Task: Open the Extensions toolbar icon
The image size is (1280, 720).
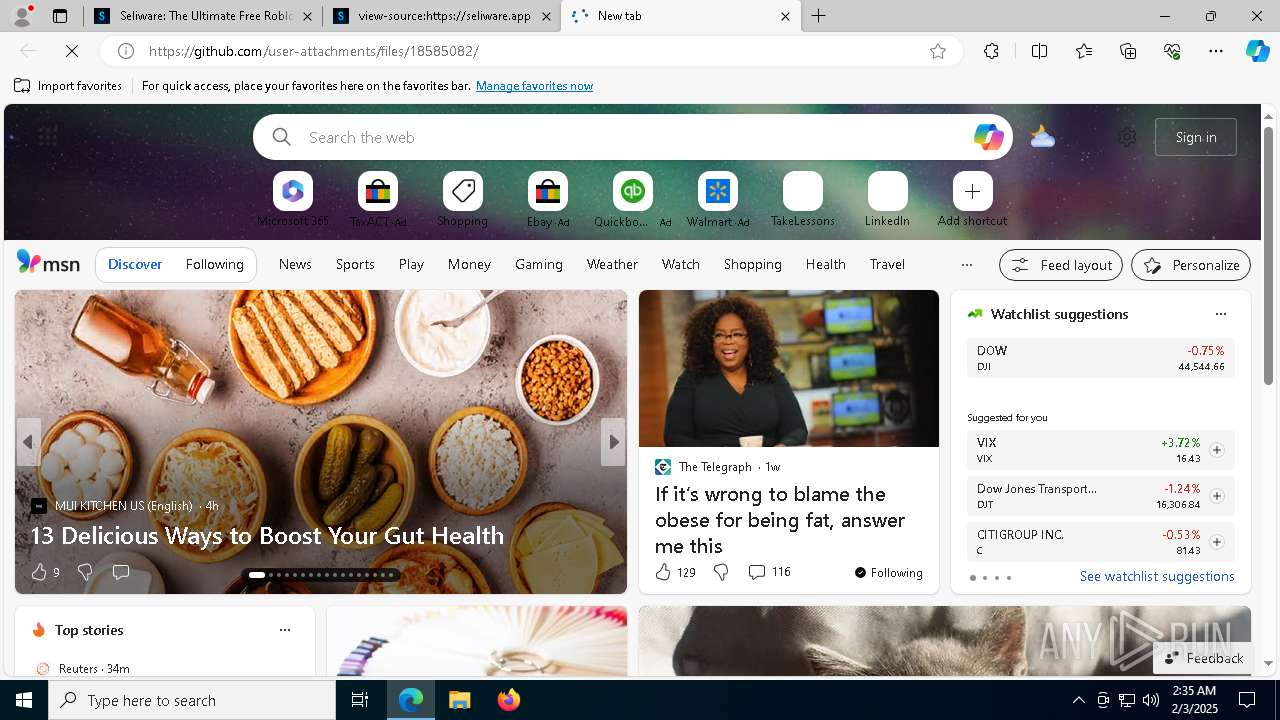Action: tap(991, 51)
